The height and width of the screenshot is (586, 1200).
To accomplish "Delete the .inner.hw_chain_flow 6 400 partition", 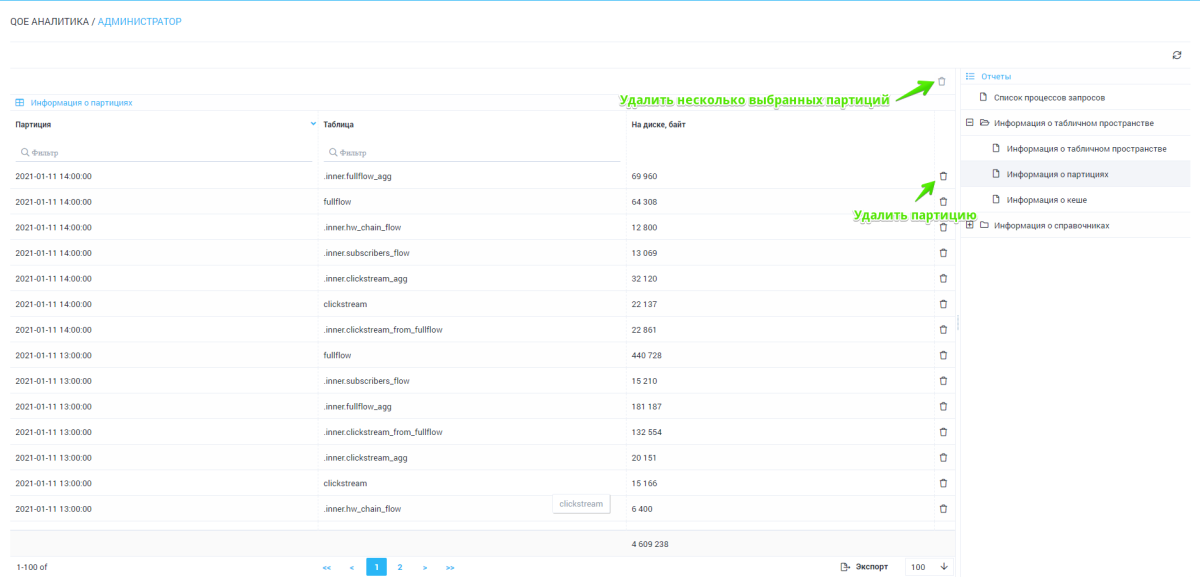I will point(943,508).
